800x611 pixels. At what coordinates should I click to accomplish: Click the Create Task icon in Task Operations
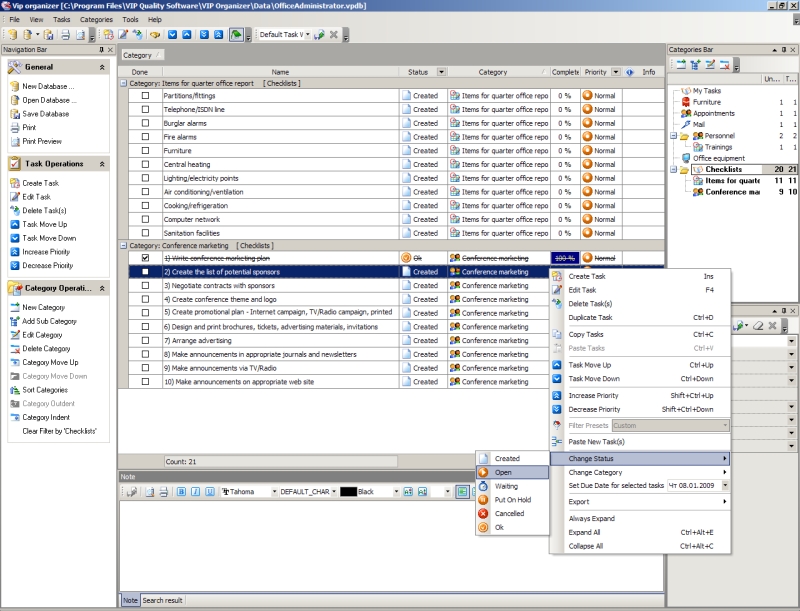pos(14,183)
